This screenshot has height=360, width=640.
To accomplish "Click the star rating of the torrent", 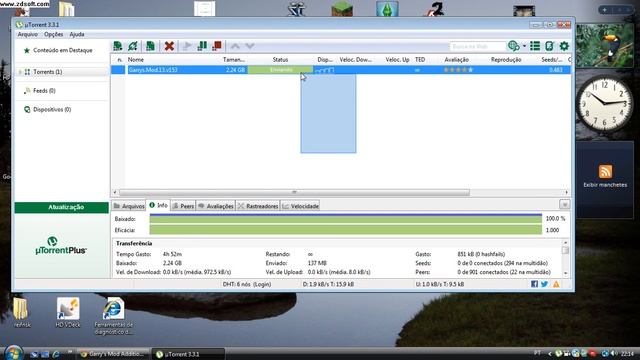I will 458,70.
